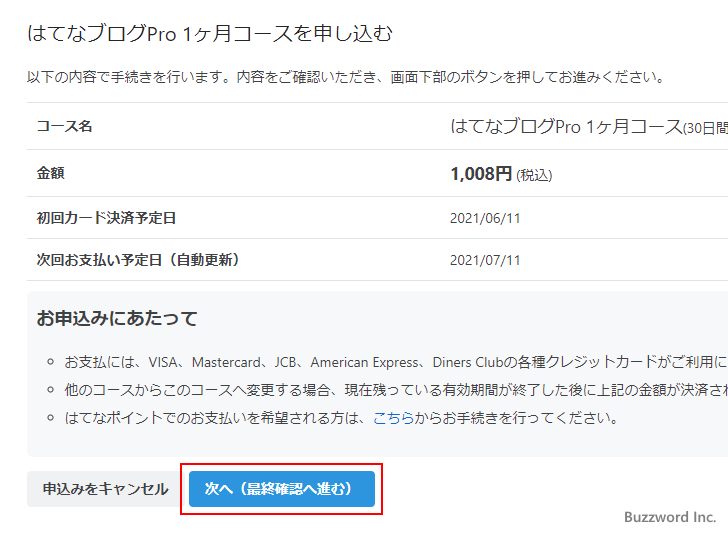Click the コース名 row label
The image size is (728, 536).
point(64,126)
